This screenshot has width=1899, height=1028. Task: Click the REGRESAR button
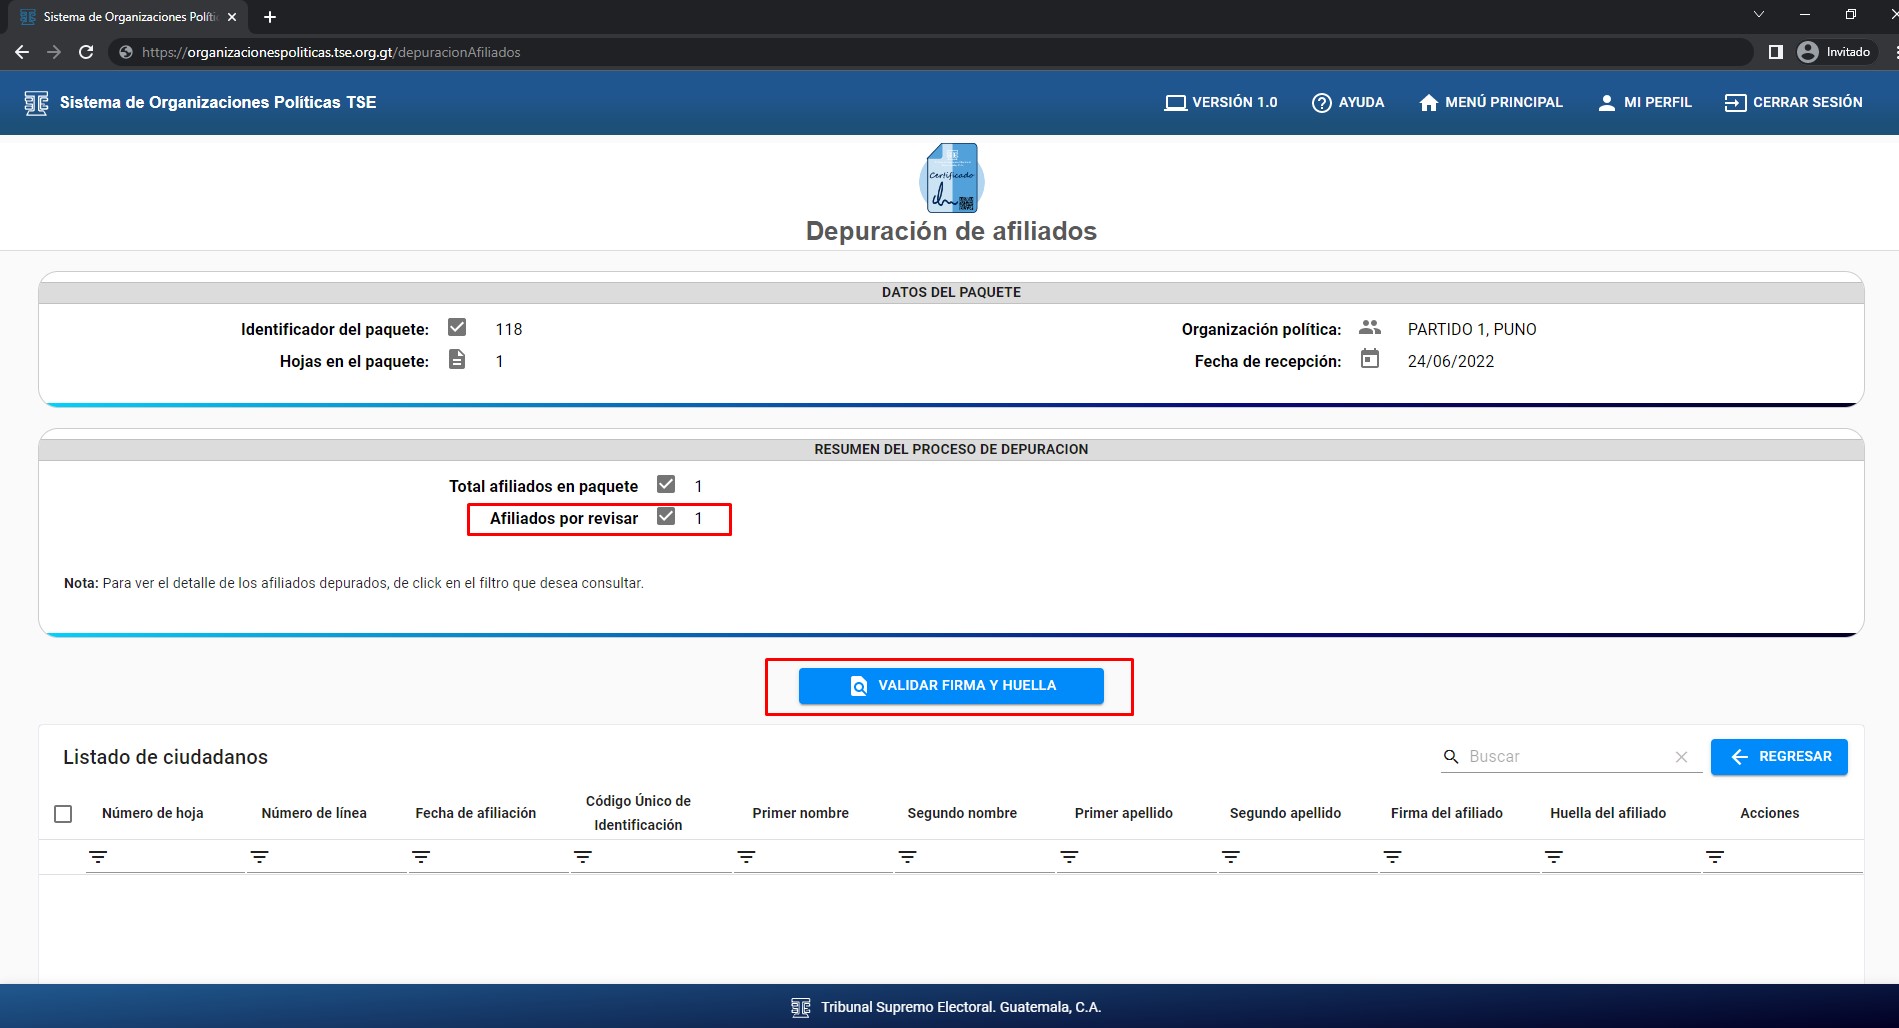pos(1779,757)
